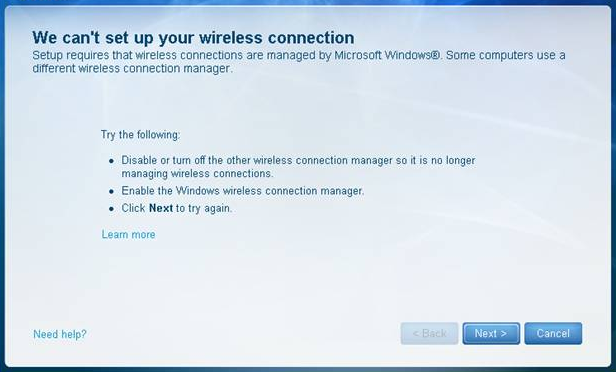
Task: Click the "managing wireless connections." continuation line
Action: [197, 174]
